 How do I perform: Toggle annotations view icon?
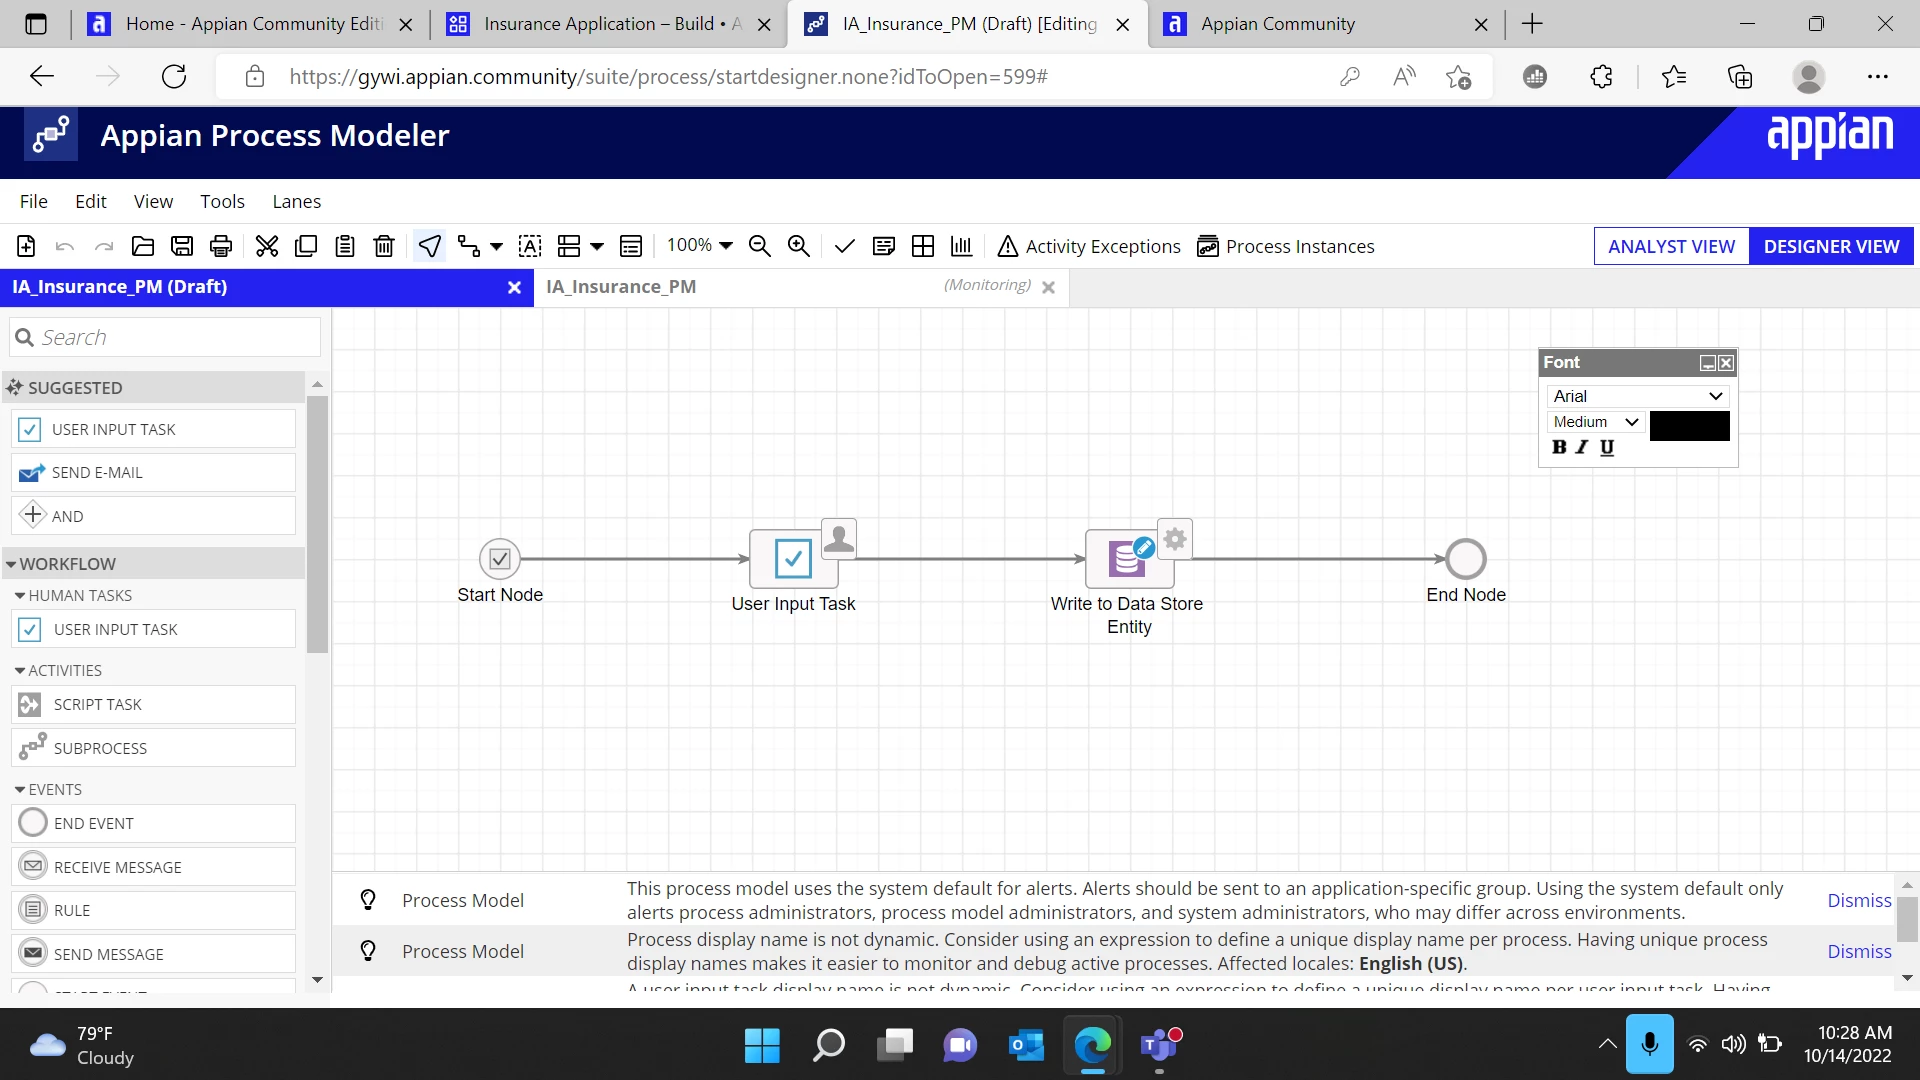[x=884, y=246]
